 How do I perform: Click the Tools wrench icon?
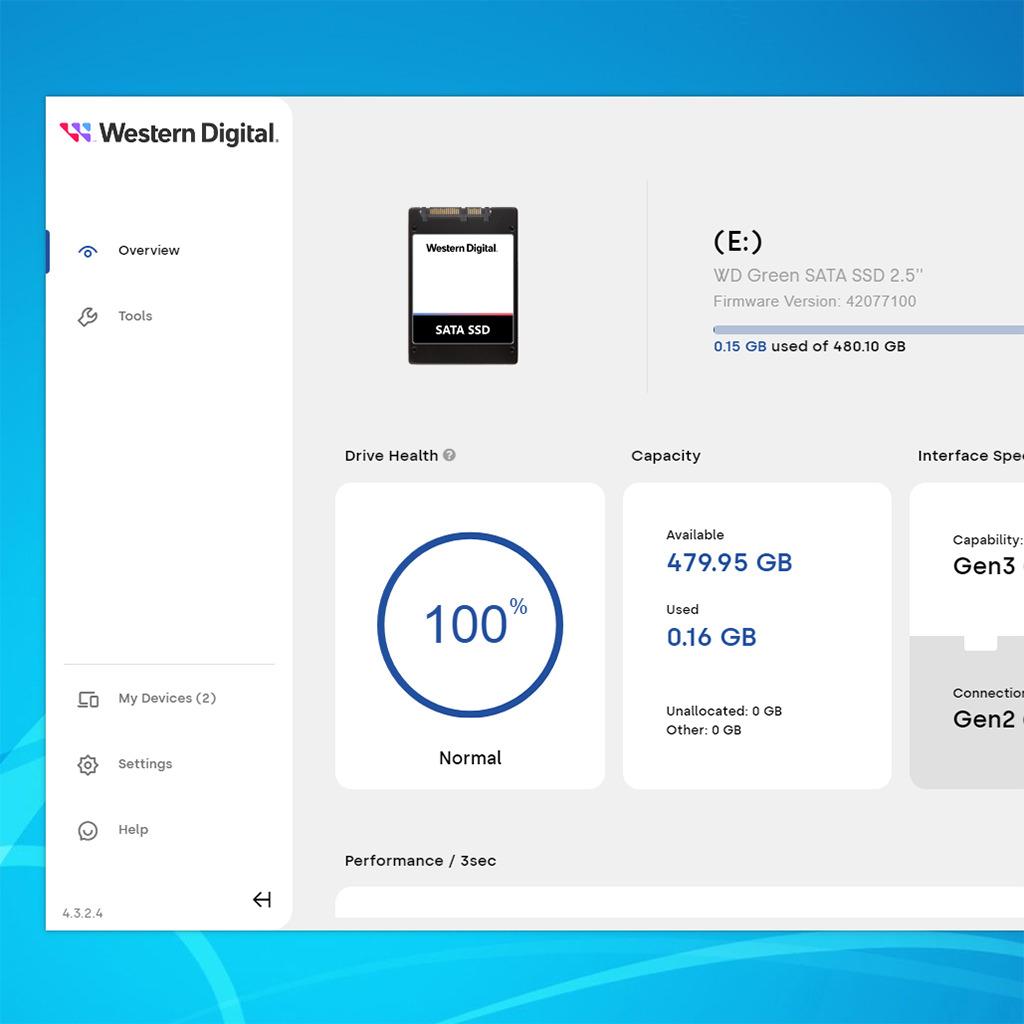(x=88, y=316)
